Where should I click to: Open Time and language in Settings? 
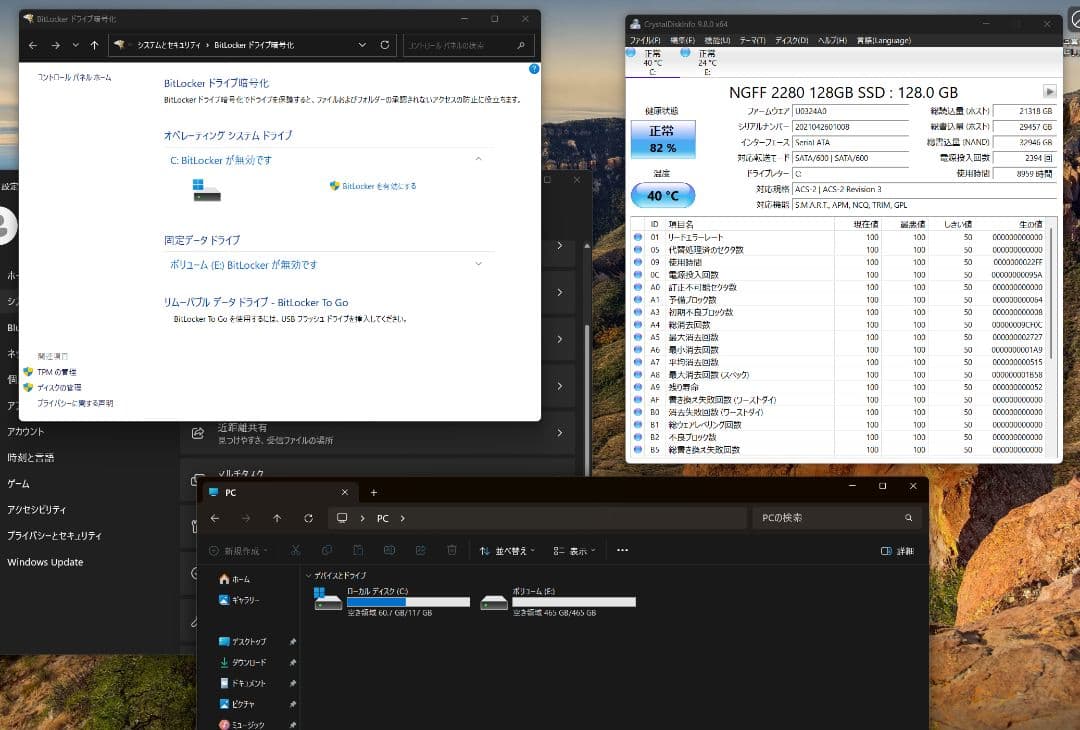[31, 457]
